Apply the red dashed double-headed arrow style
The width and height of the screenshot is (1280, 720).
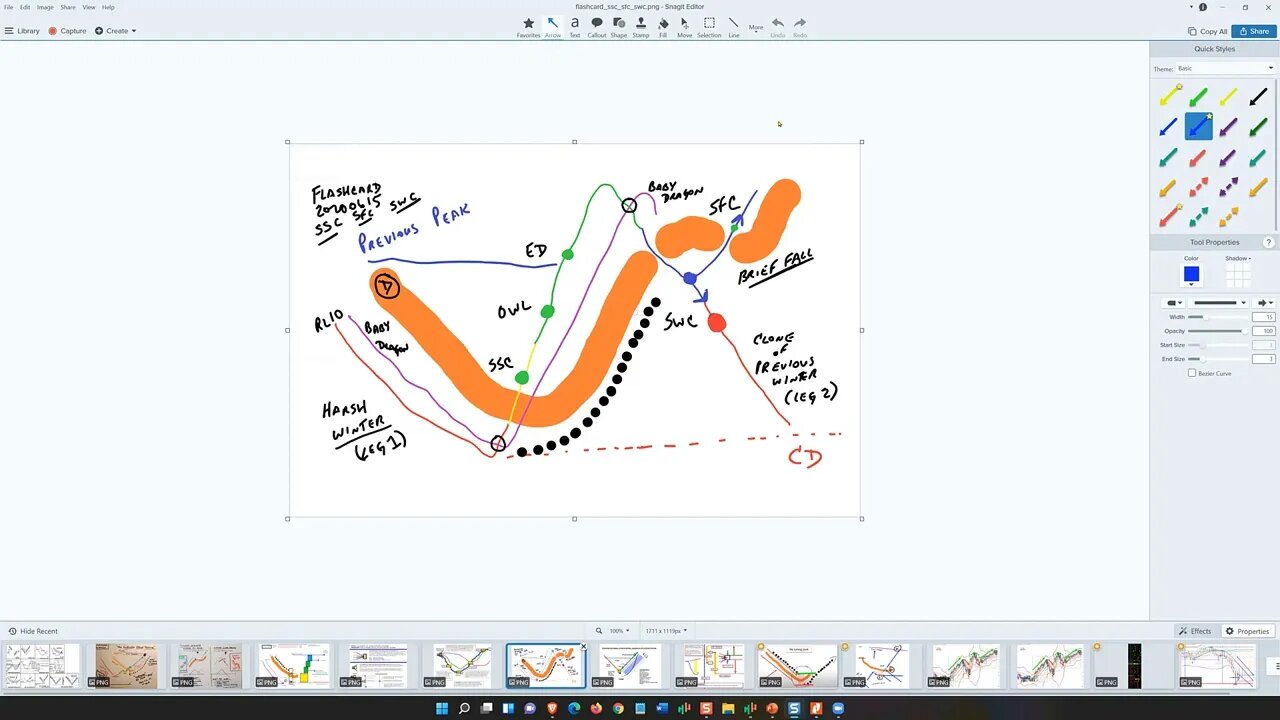1198,187
